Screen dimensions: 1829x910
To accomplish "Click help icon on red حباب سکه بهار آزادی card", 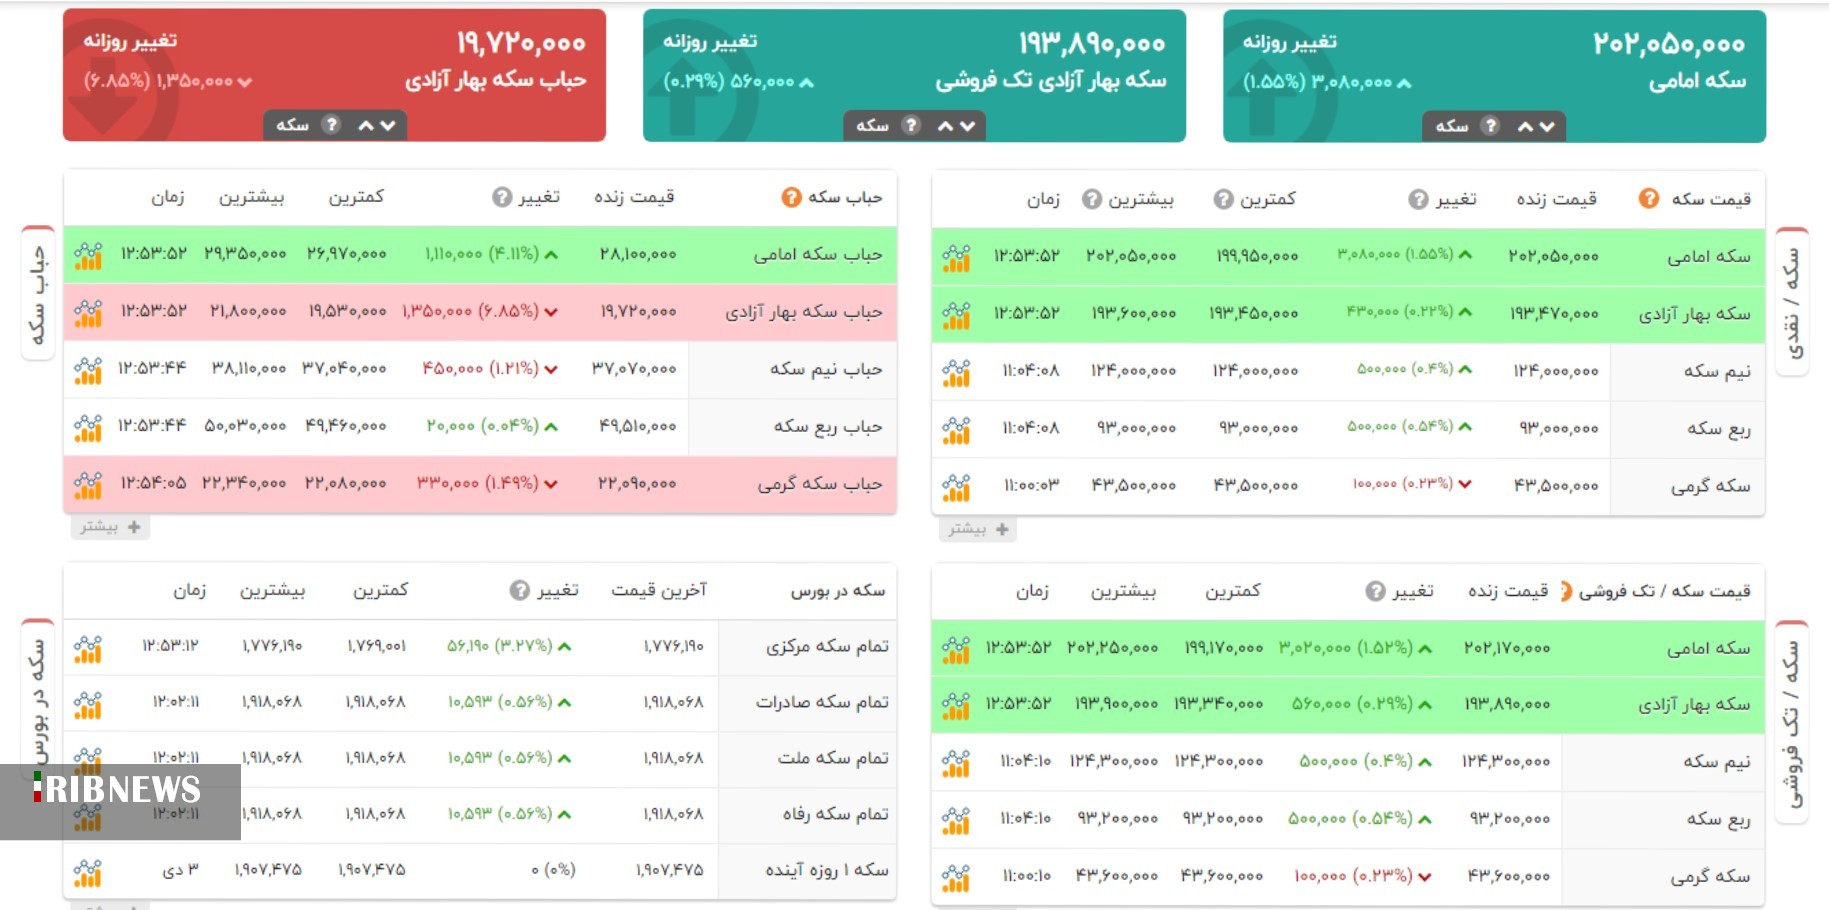I will click(331, 125).
